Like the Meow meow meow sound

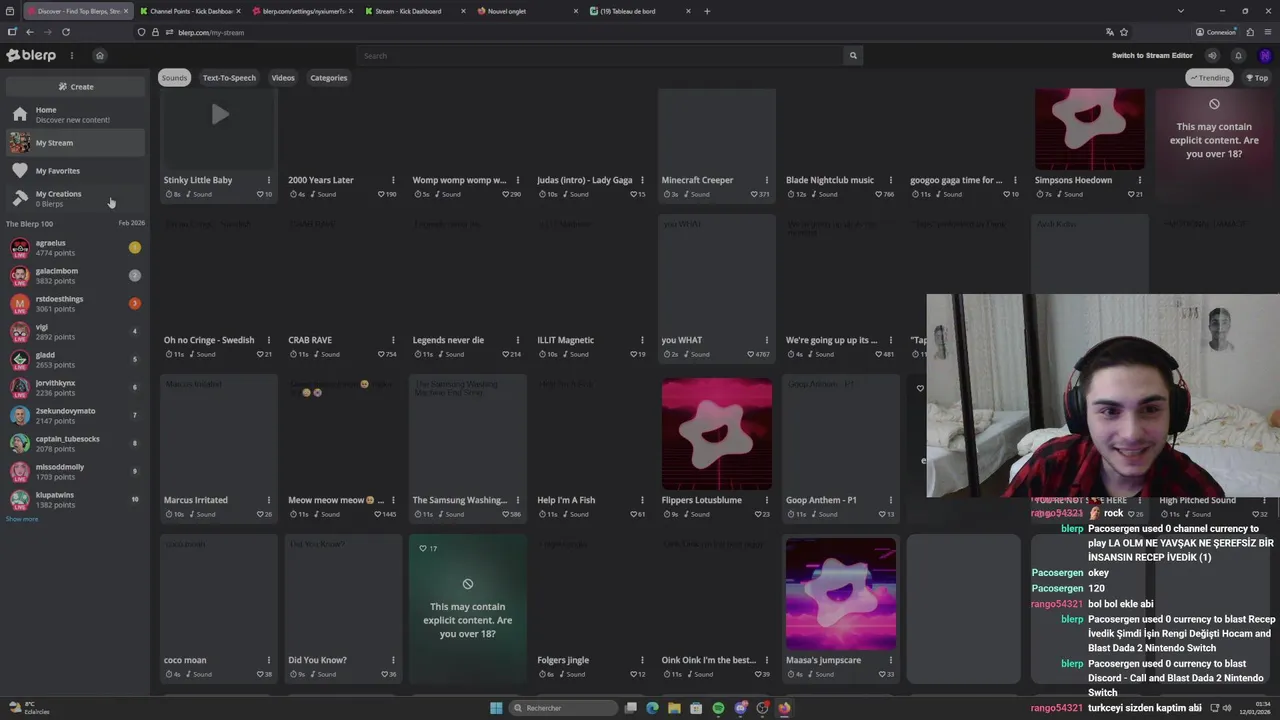click(378, 514)
